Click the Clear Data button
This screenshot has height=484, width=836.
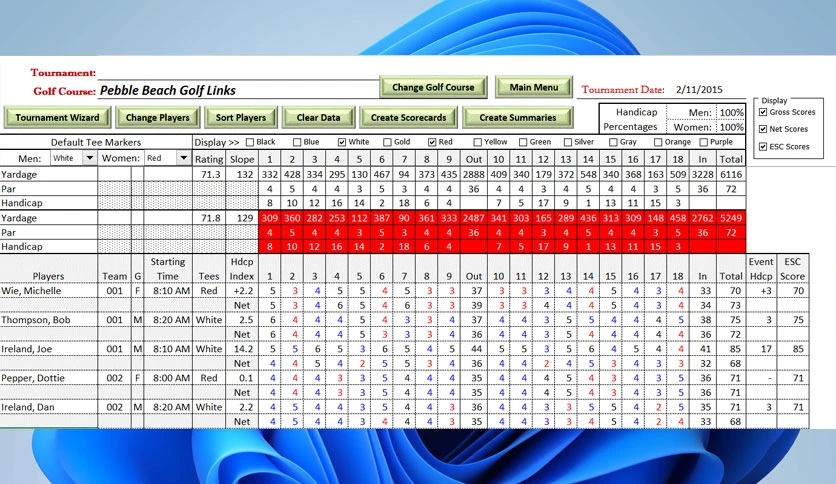pyautogui.click(x=318, y=117)
